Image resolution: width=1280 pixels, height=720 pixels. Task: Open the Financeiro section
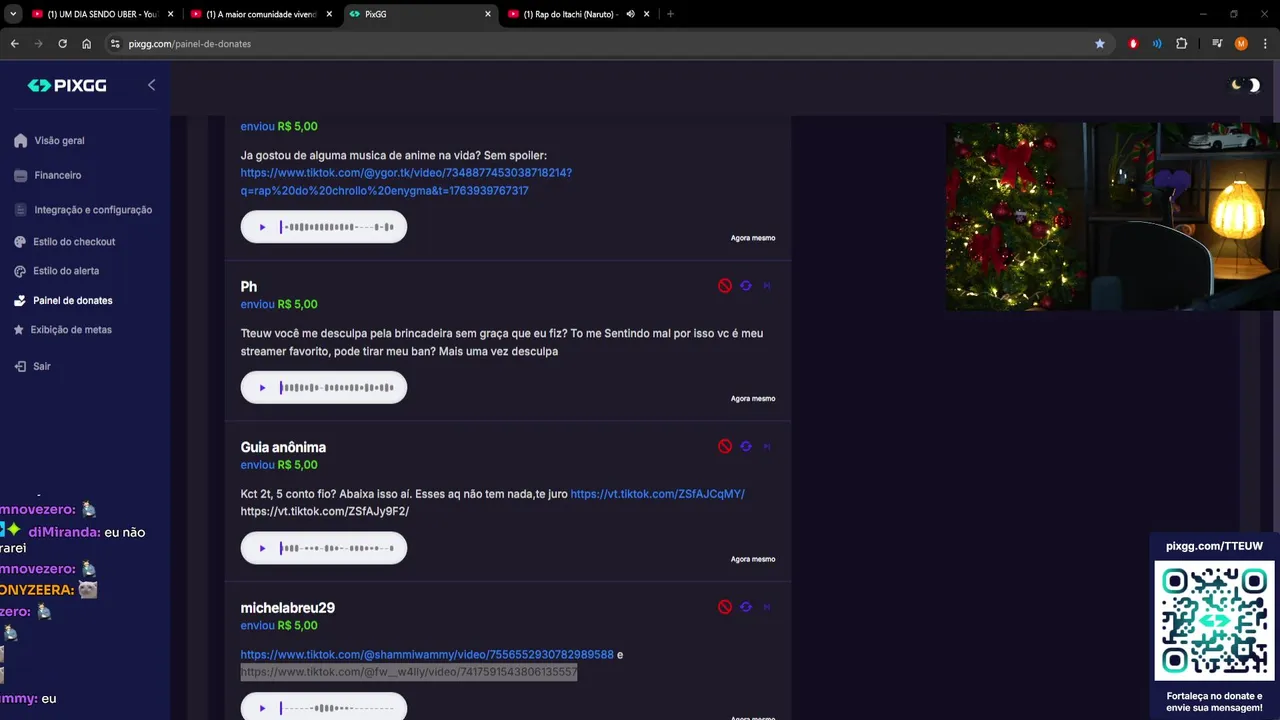pos(57,175)
